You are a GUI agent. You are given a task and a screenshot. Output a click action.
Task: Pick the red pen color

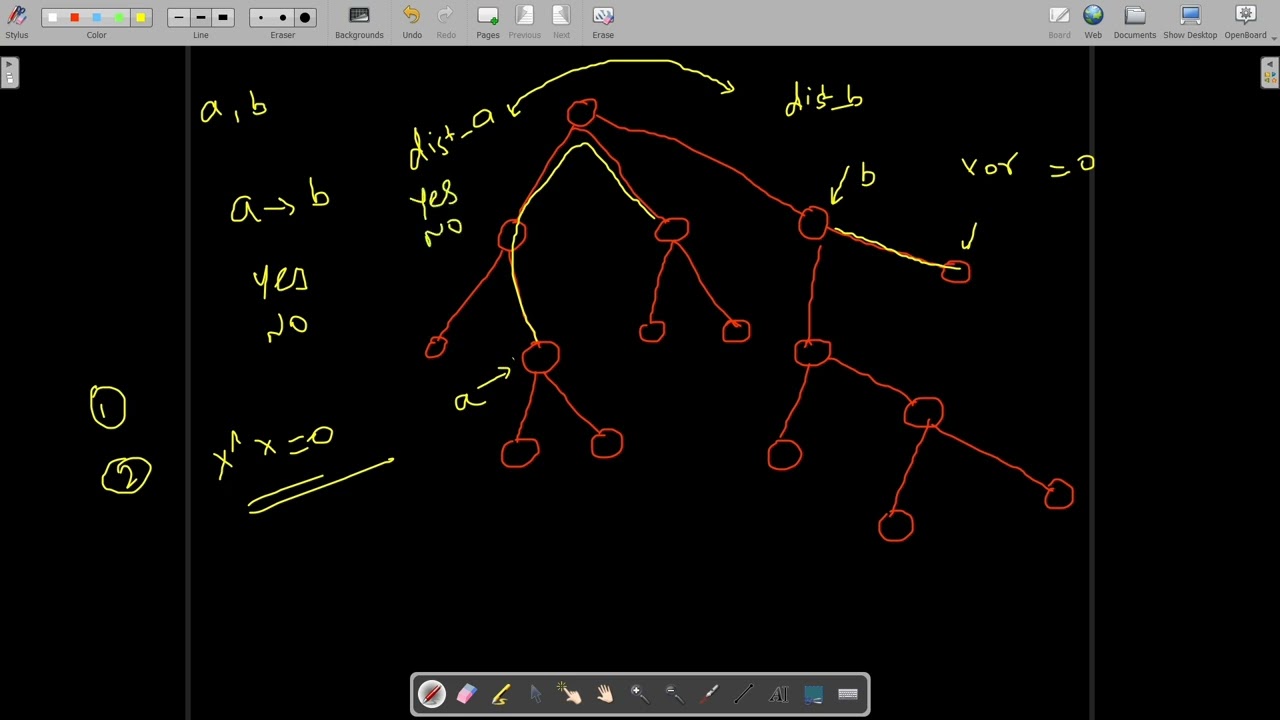coord(74,17)
